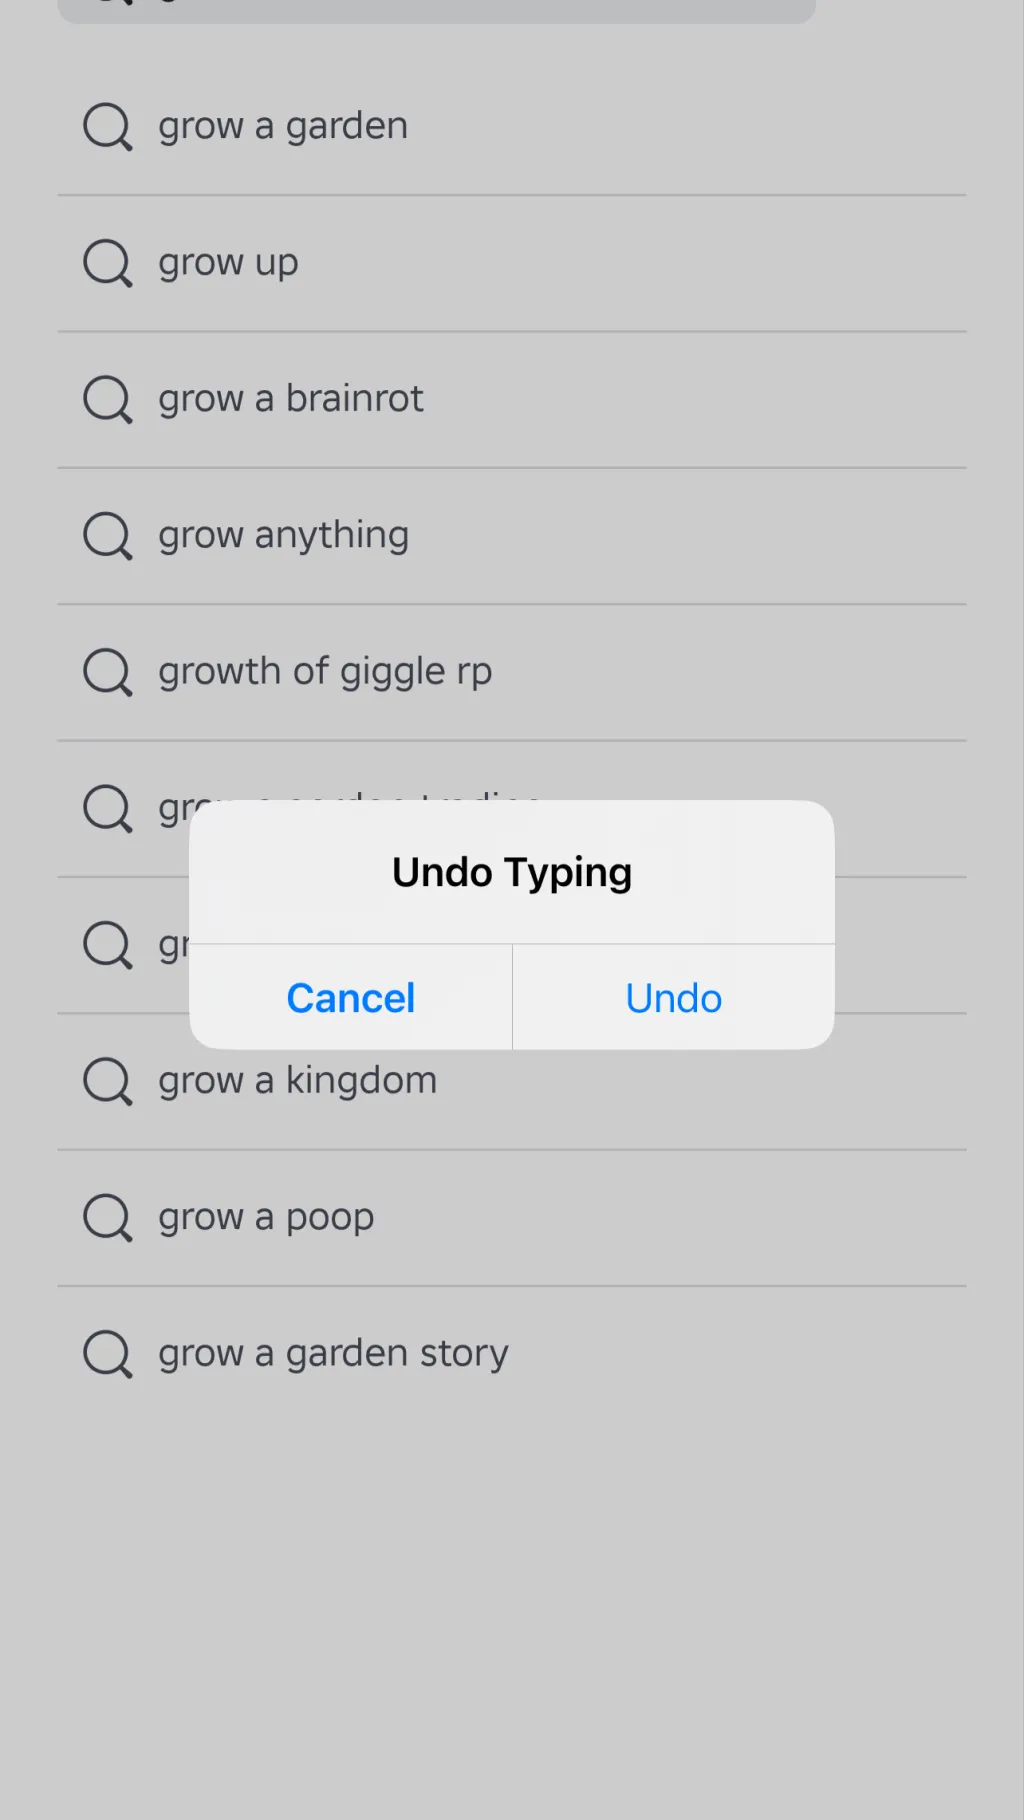Select the "grow up" suggestion
Viewport: 1024px width, 1820px height.
(x=228, y=263)
